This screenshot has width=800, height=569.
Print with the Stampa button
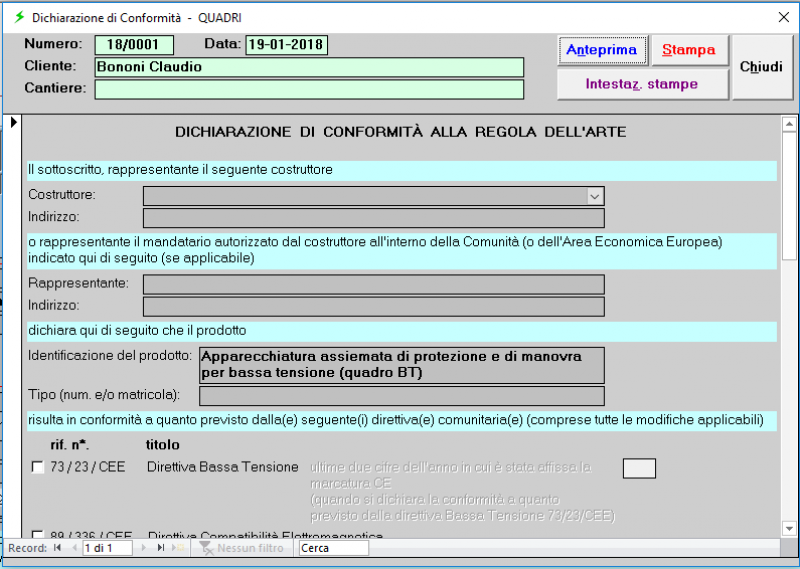pos(689,50)
